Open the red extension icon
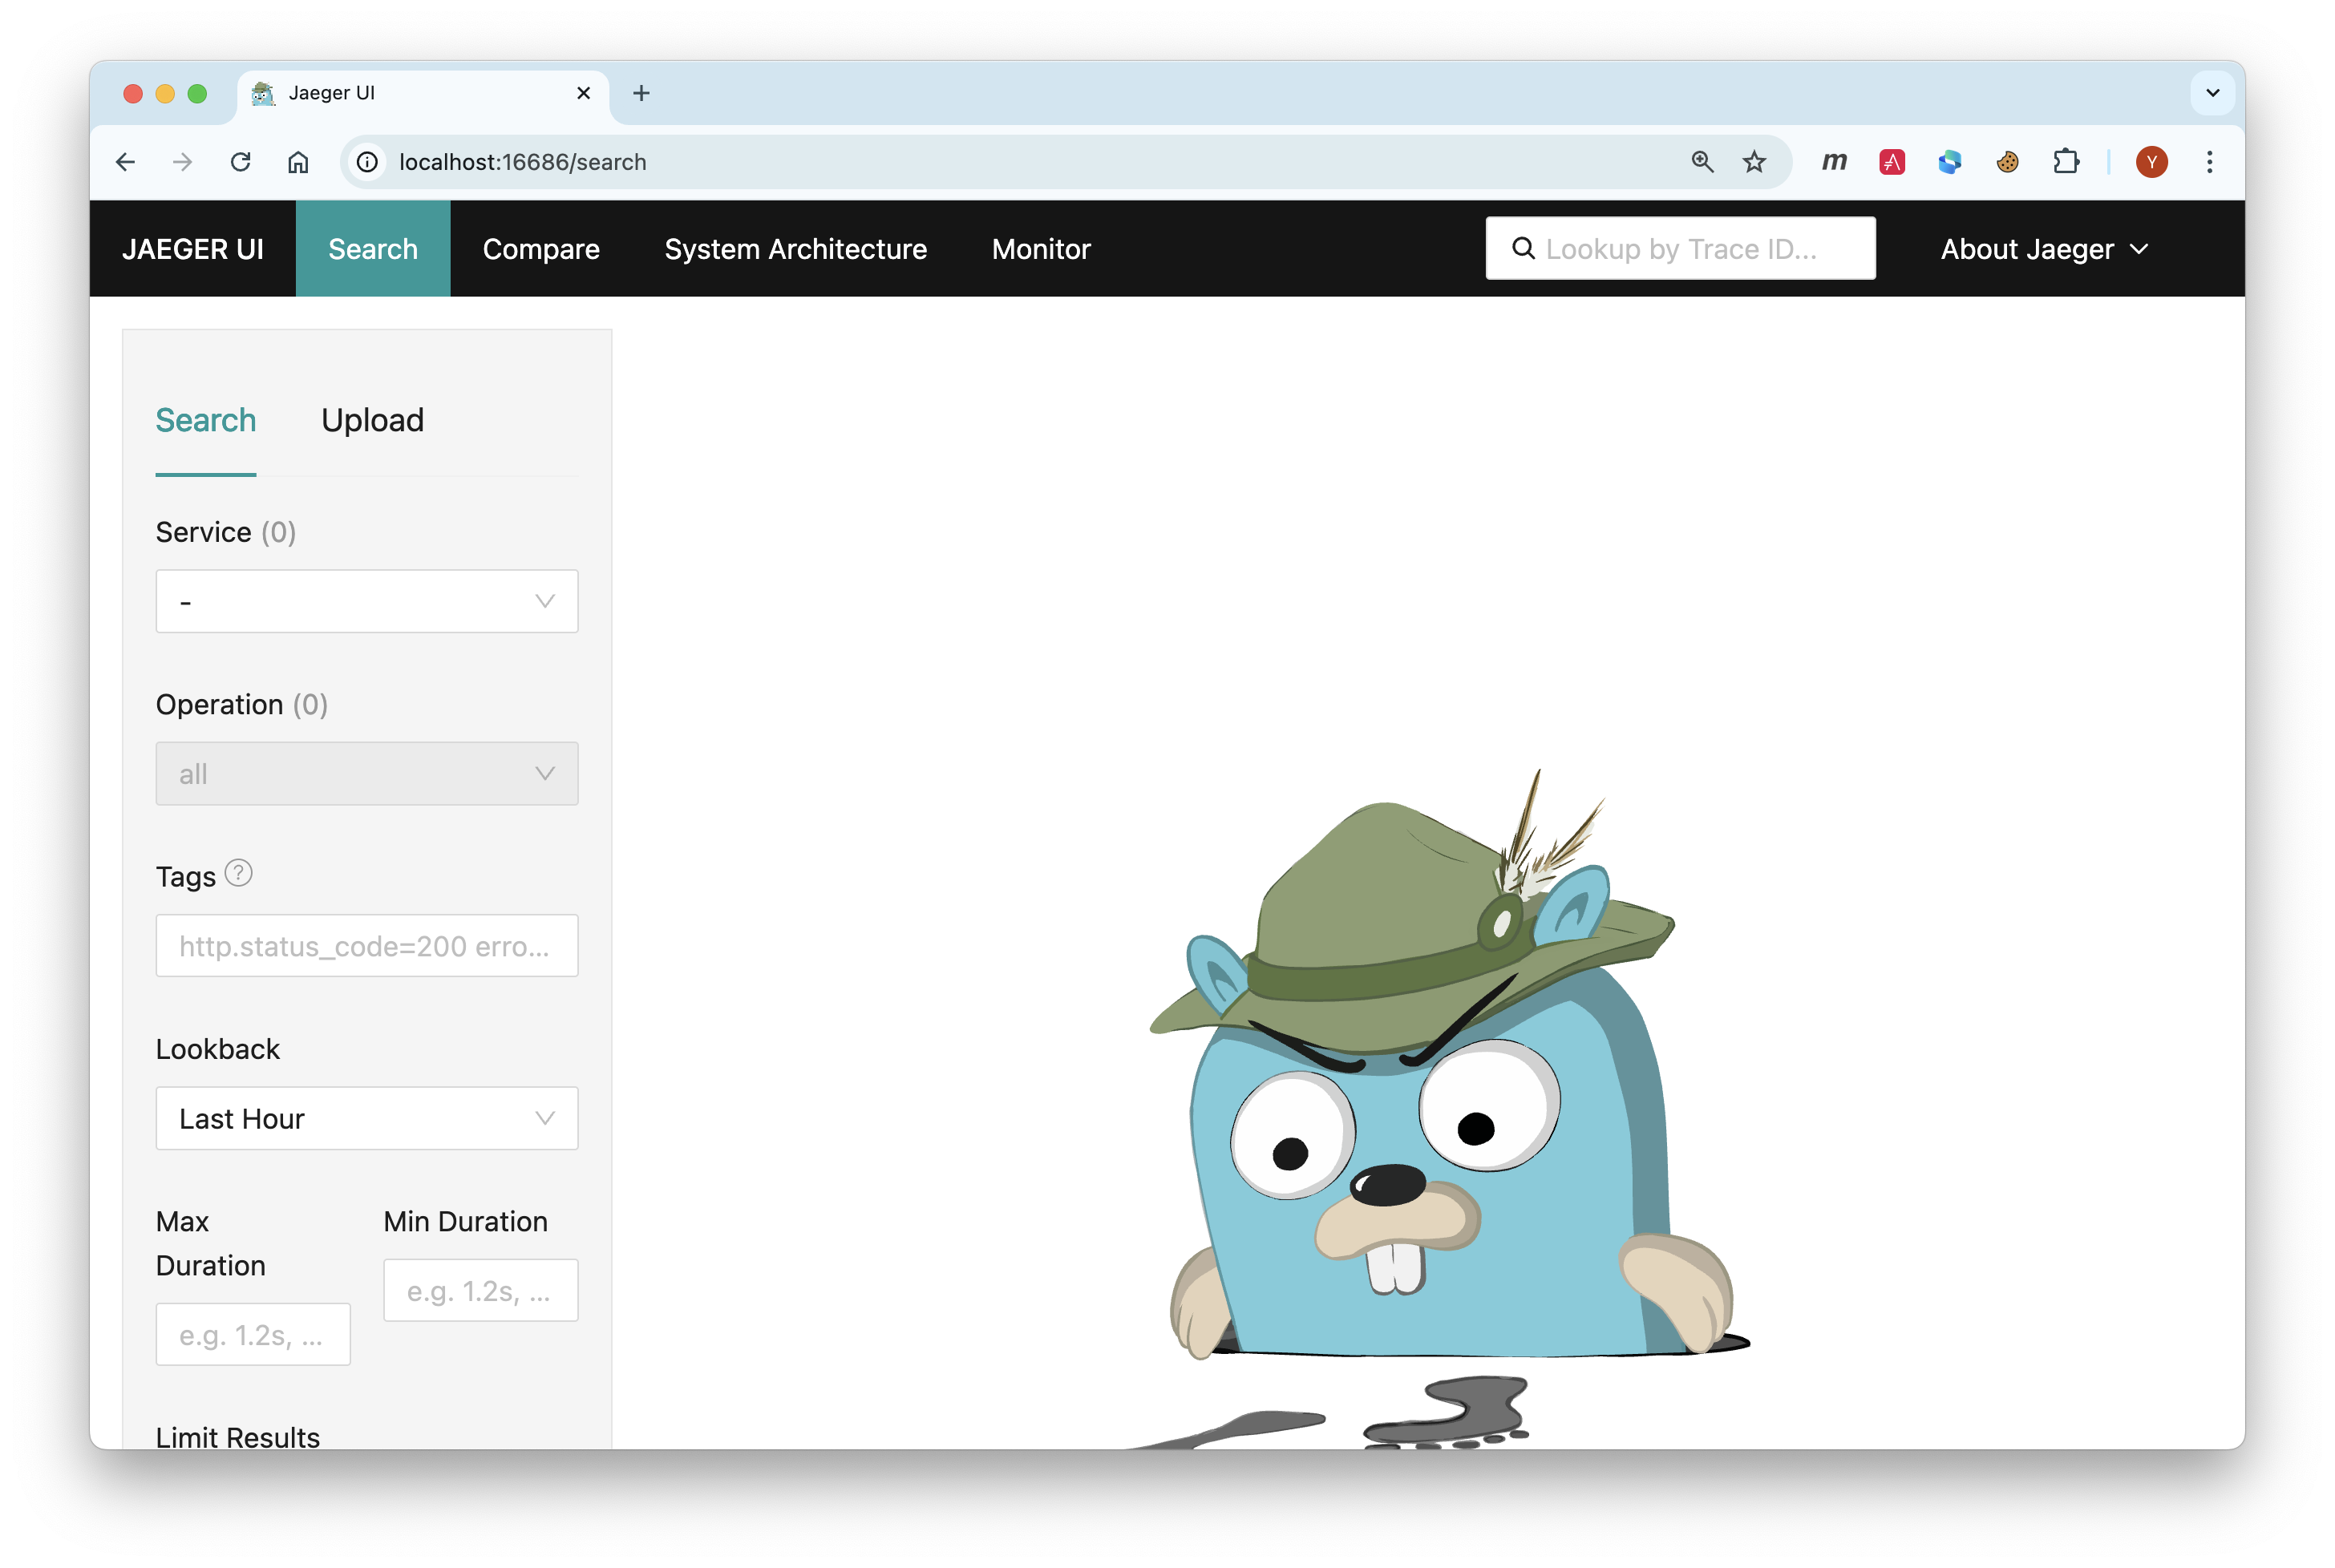This screenshot has height=1568, width=2335. click(1892, 162)
